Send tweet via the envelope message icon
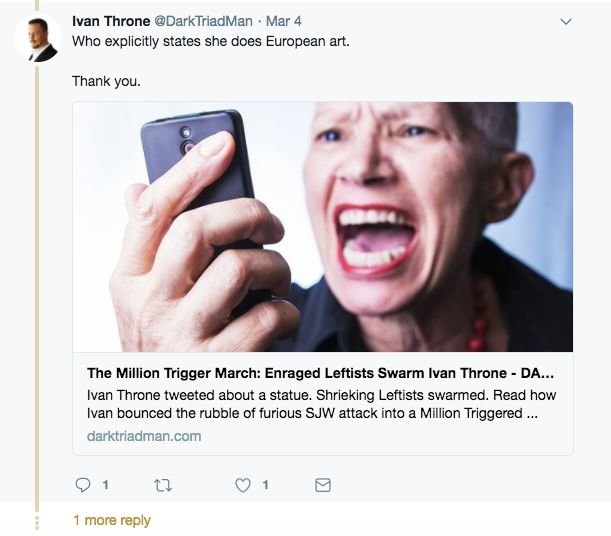The height and width of the screenshot is (536, 611). [x=323, y=485]
